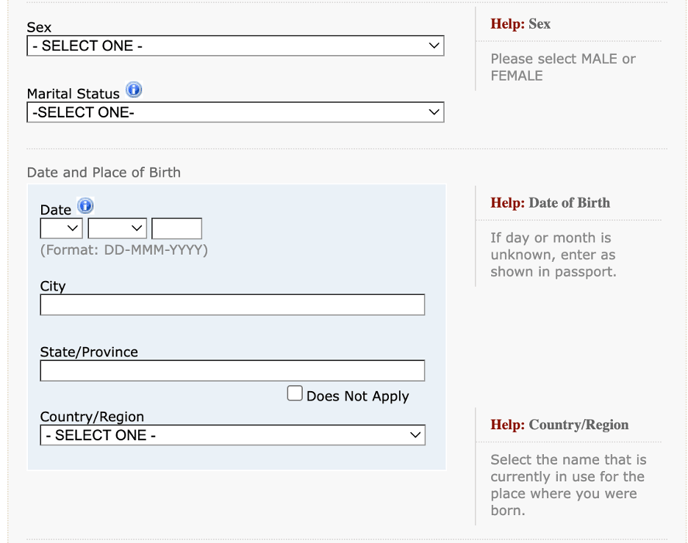The image size is (688, 543).
Task: Click the Help: Date of Birth heading
Action: point(550,203)
